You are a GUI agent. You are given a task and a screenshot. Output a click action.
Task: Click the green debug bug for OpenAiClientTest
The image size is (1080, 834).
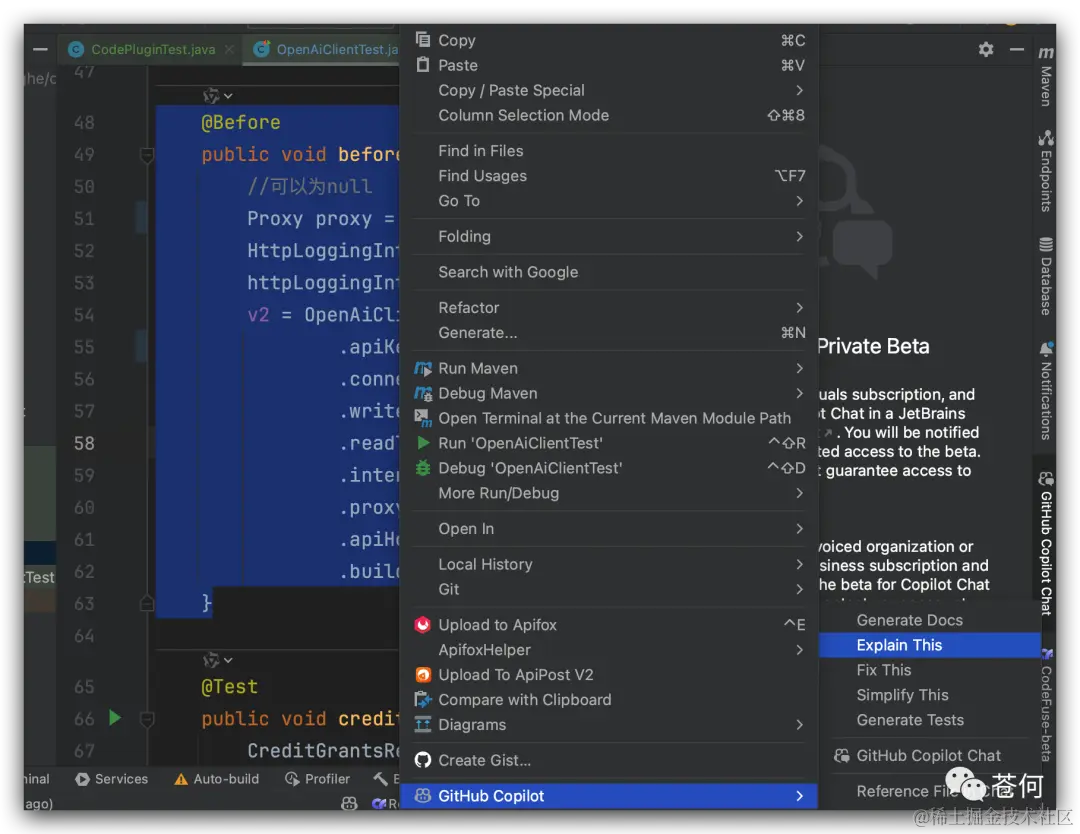tap(423, 468)
